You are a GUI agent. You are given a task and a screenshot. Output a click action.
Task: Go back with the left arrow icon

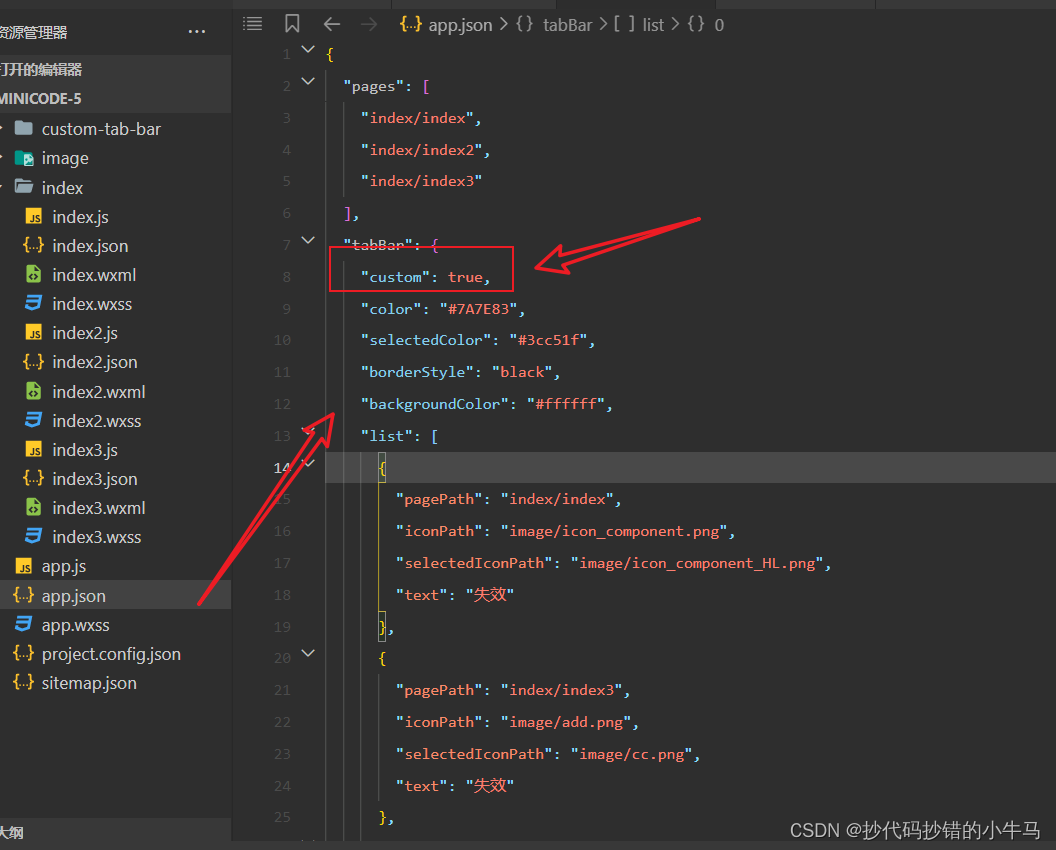331,25
